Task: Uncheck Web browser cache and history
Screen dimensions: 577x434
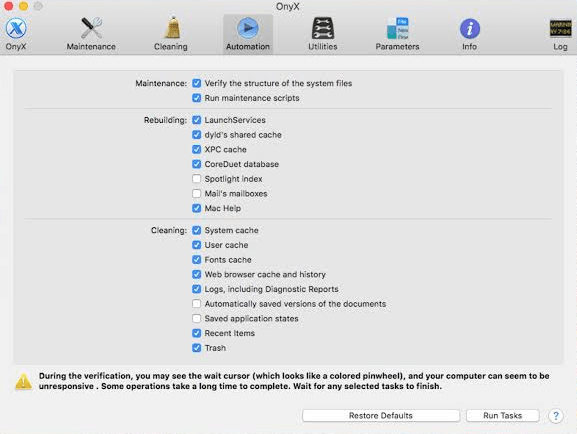Action: [x=197, y=274]
